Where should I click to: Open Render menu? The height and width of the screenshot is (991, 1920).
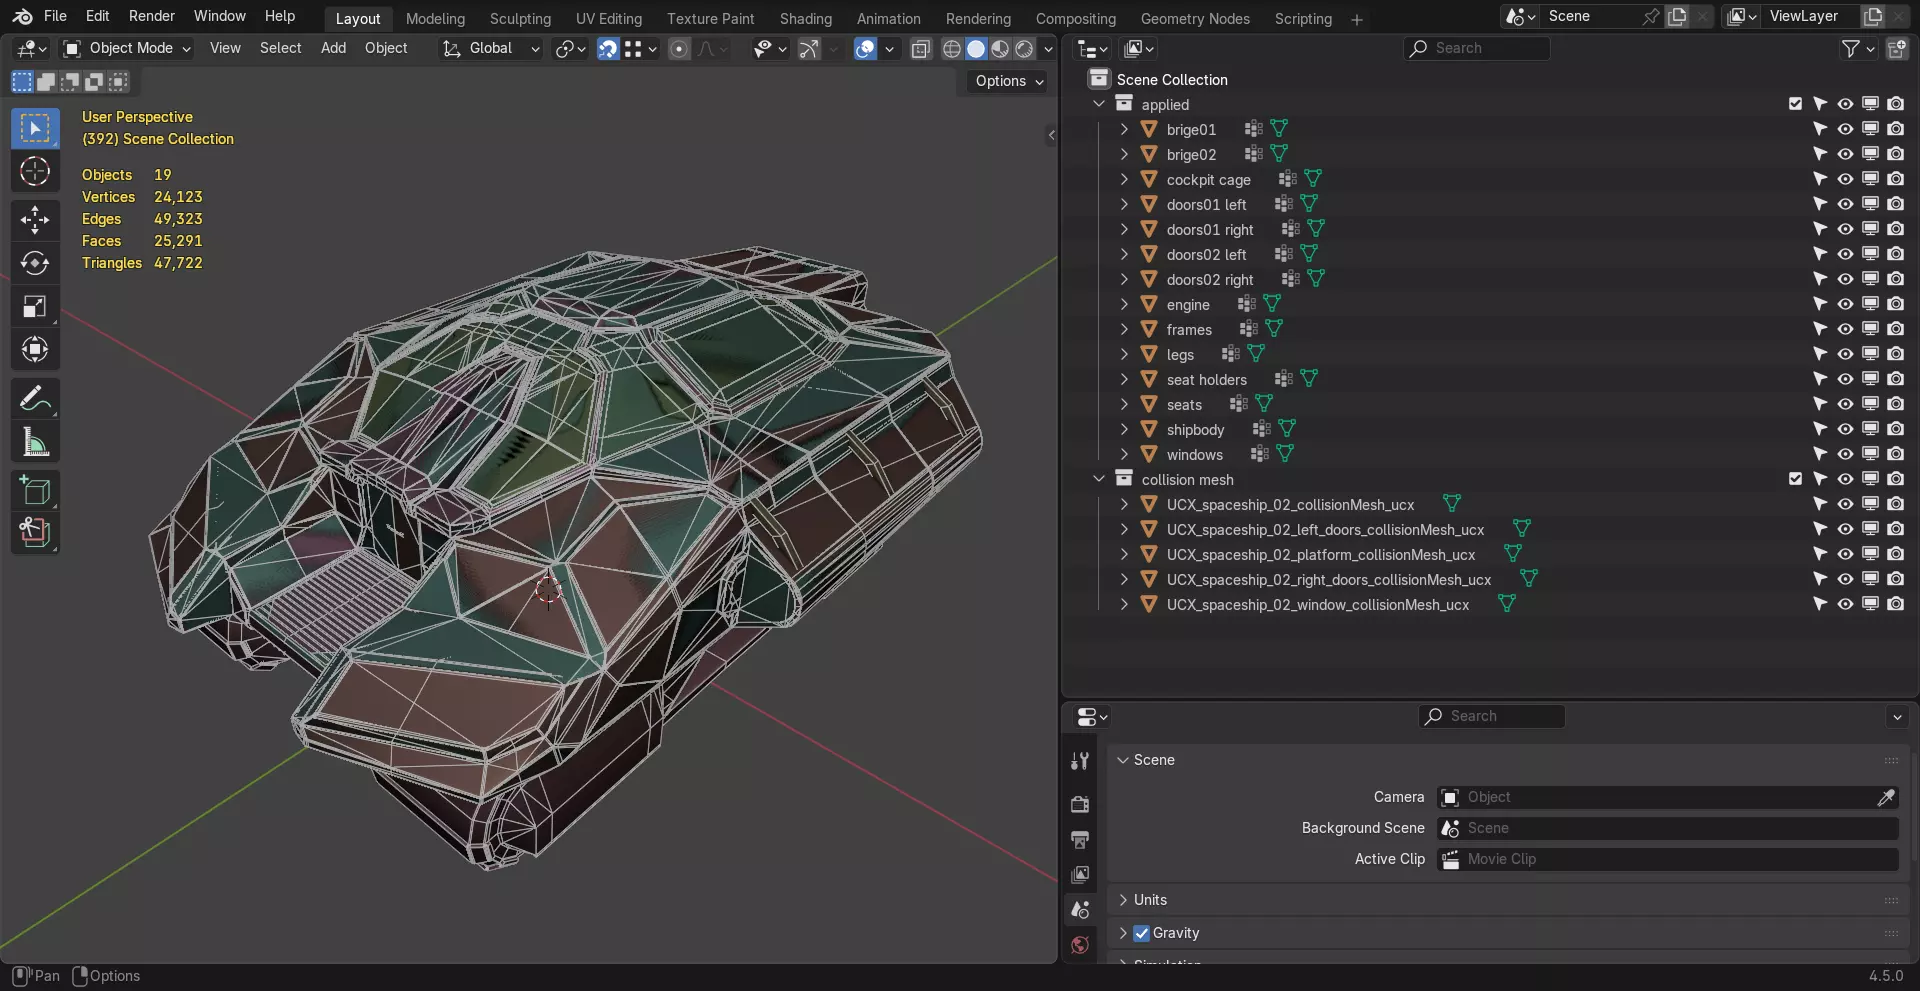(x=152, y=16)
